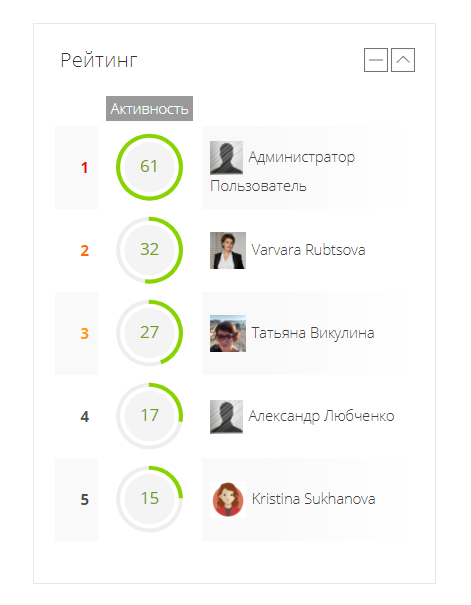Screen dimensions: 471x605
Task: Click Kristina Sukhanova's cartoon avatar
Action: point(228,499)
